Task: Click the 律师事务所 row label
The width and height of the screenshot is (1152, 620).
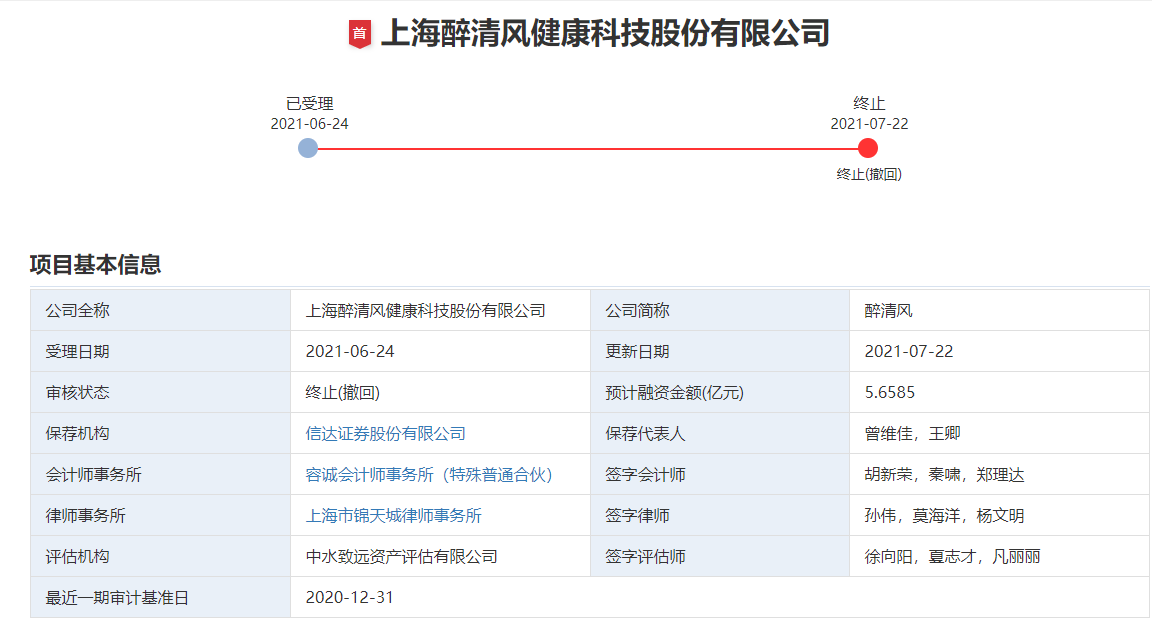Action: pyautogui.click(x=85, y=516)
